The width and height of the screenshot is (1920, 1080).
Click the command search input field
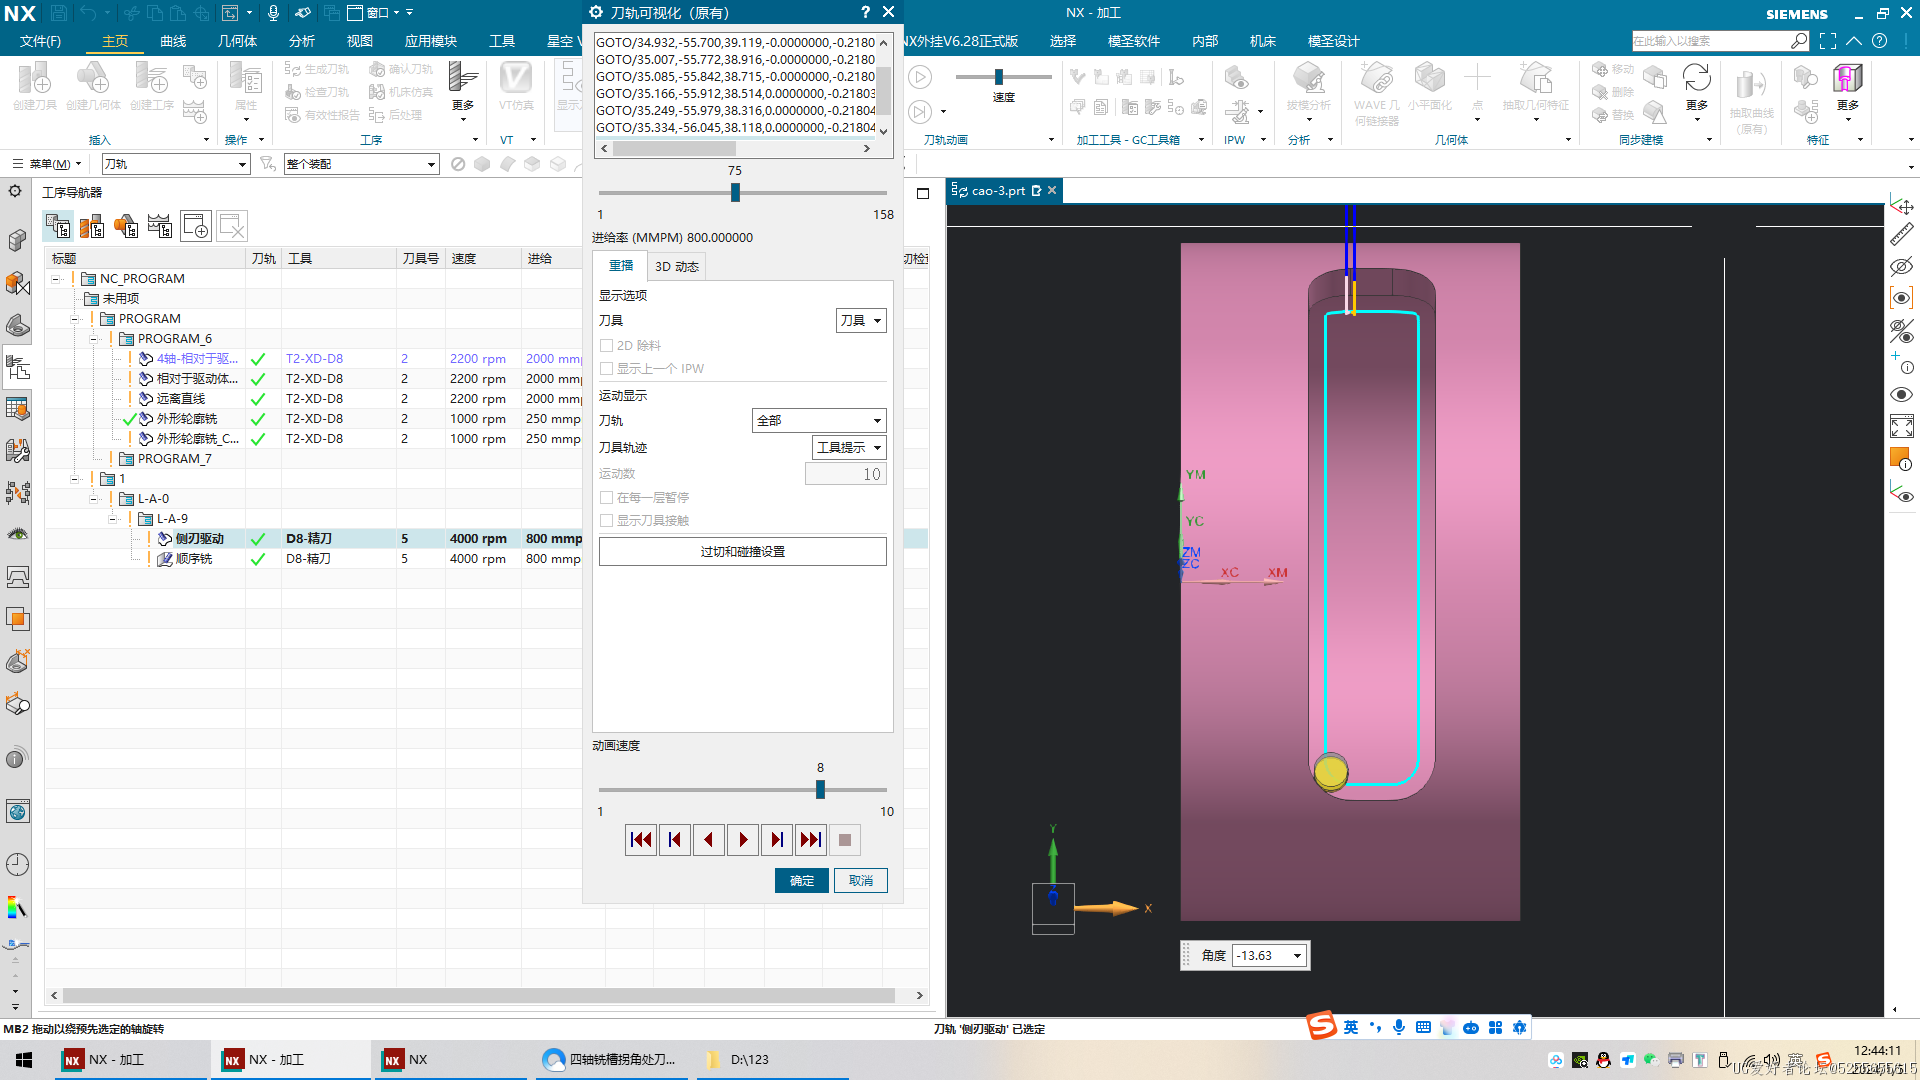pyautogui.click(x=1712, y=41)
